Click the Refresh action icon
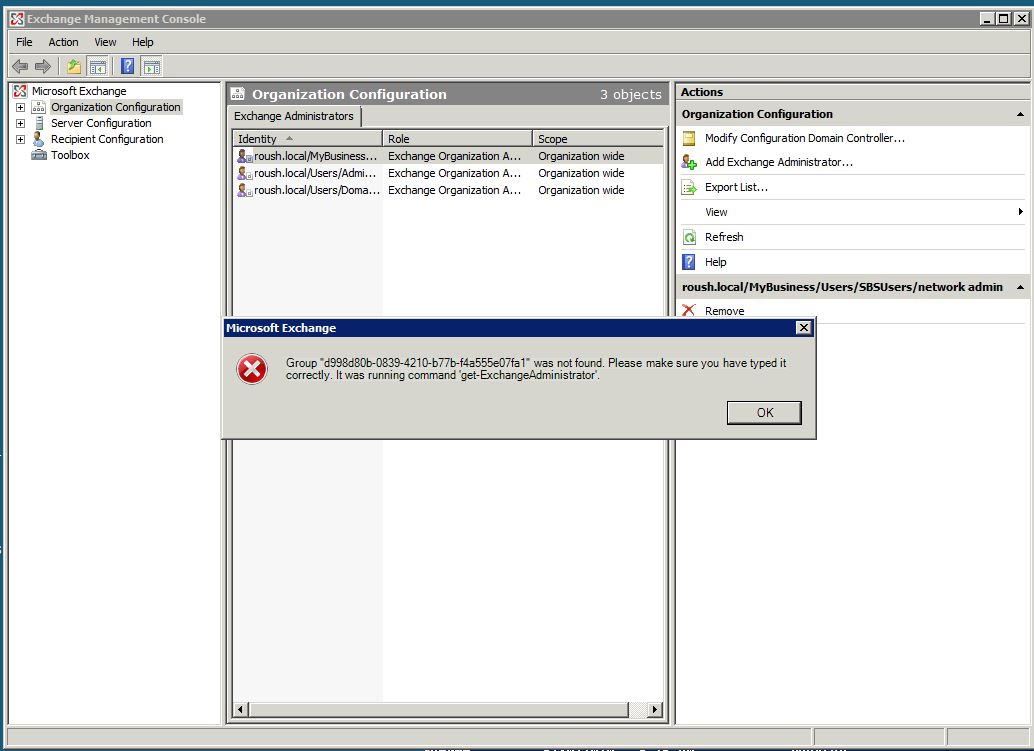The image size is (1034, 751). [689, 237]
